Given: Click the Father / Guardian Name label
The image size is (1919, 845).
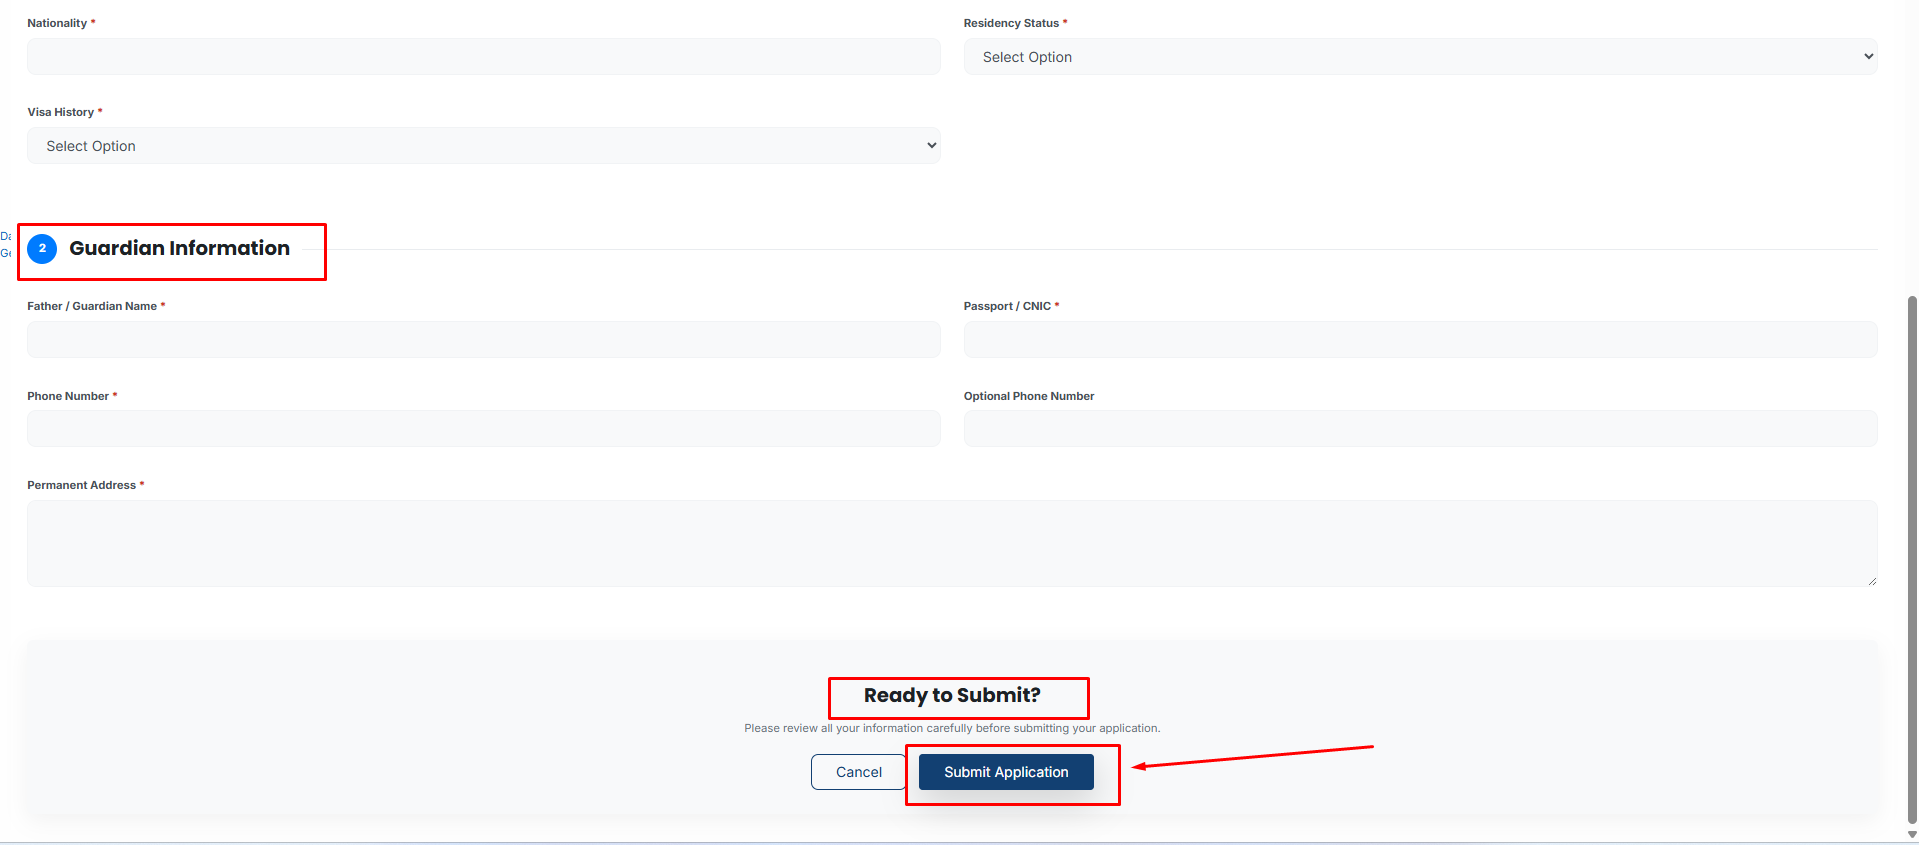Looking at the screenshot, I should click(x=92, y=306).
